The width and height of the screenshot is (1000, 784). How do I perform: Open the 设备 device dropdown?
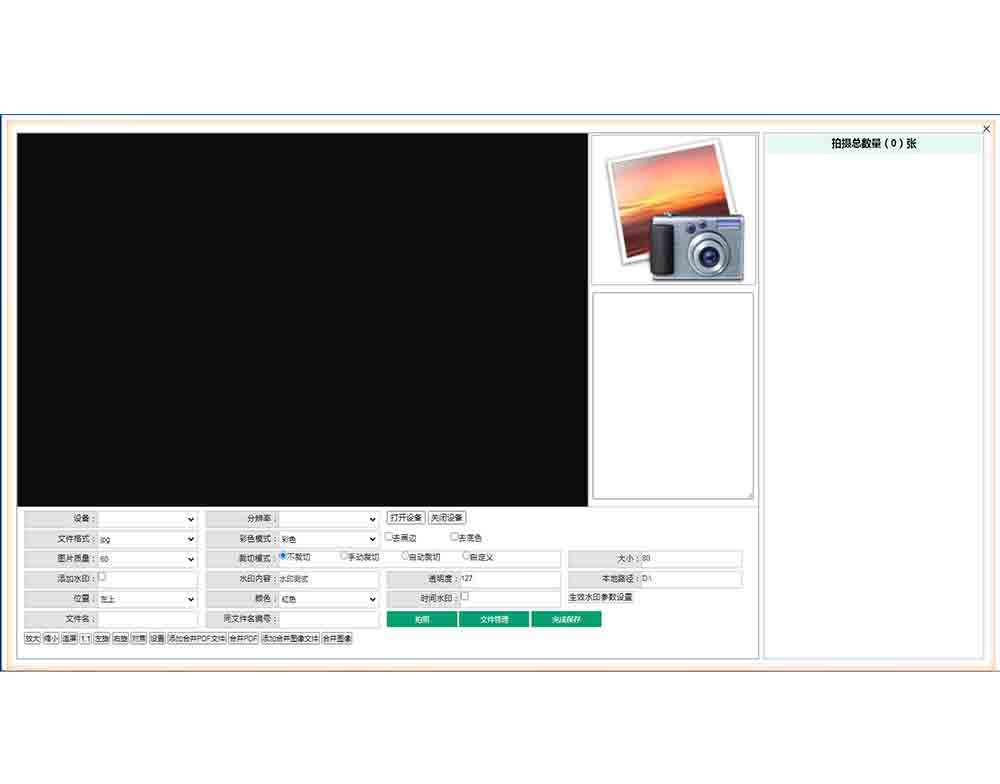pos(147,520)
